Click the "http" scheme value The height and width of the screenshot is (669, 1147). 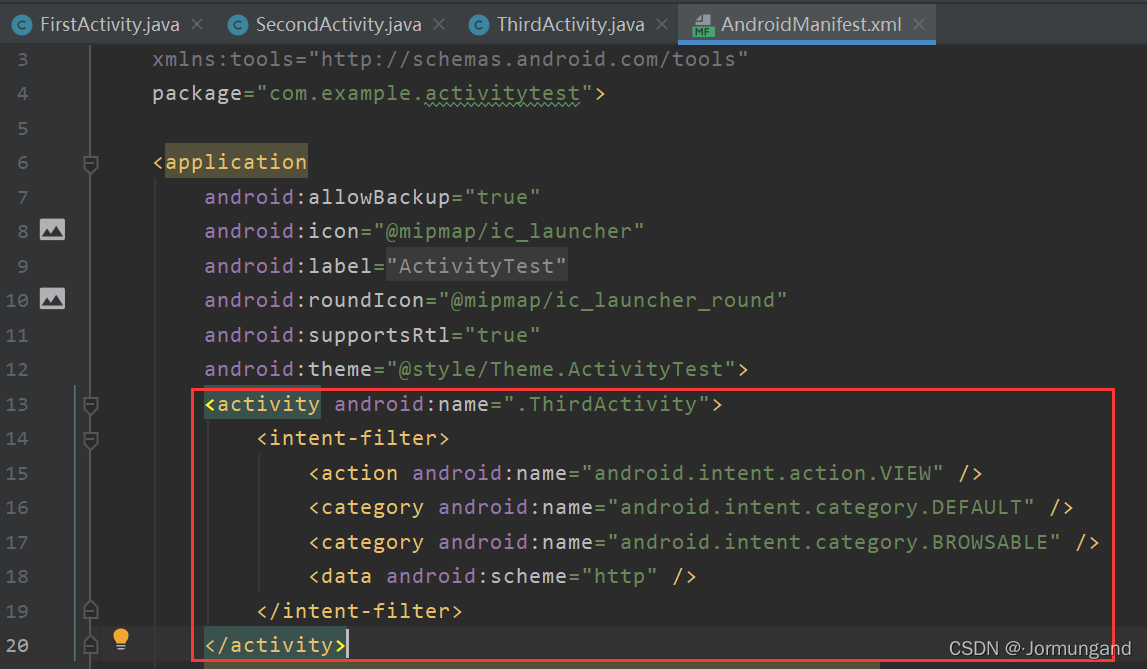[x=620, y=576]
